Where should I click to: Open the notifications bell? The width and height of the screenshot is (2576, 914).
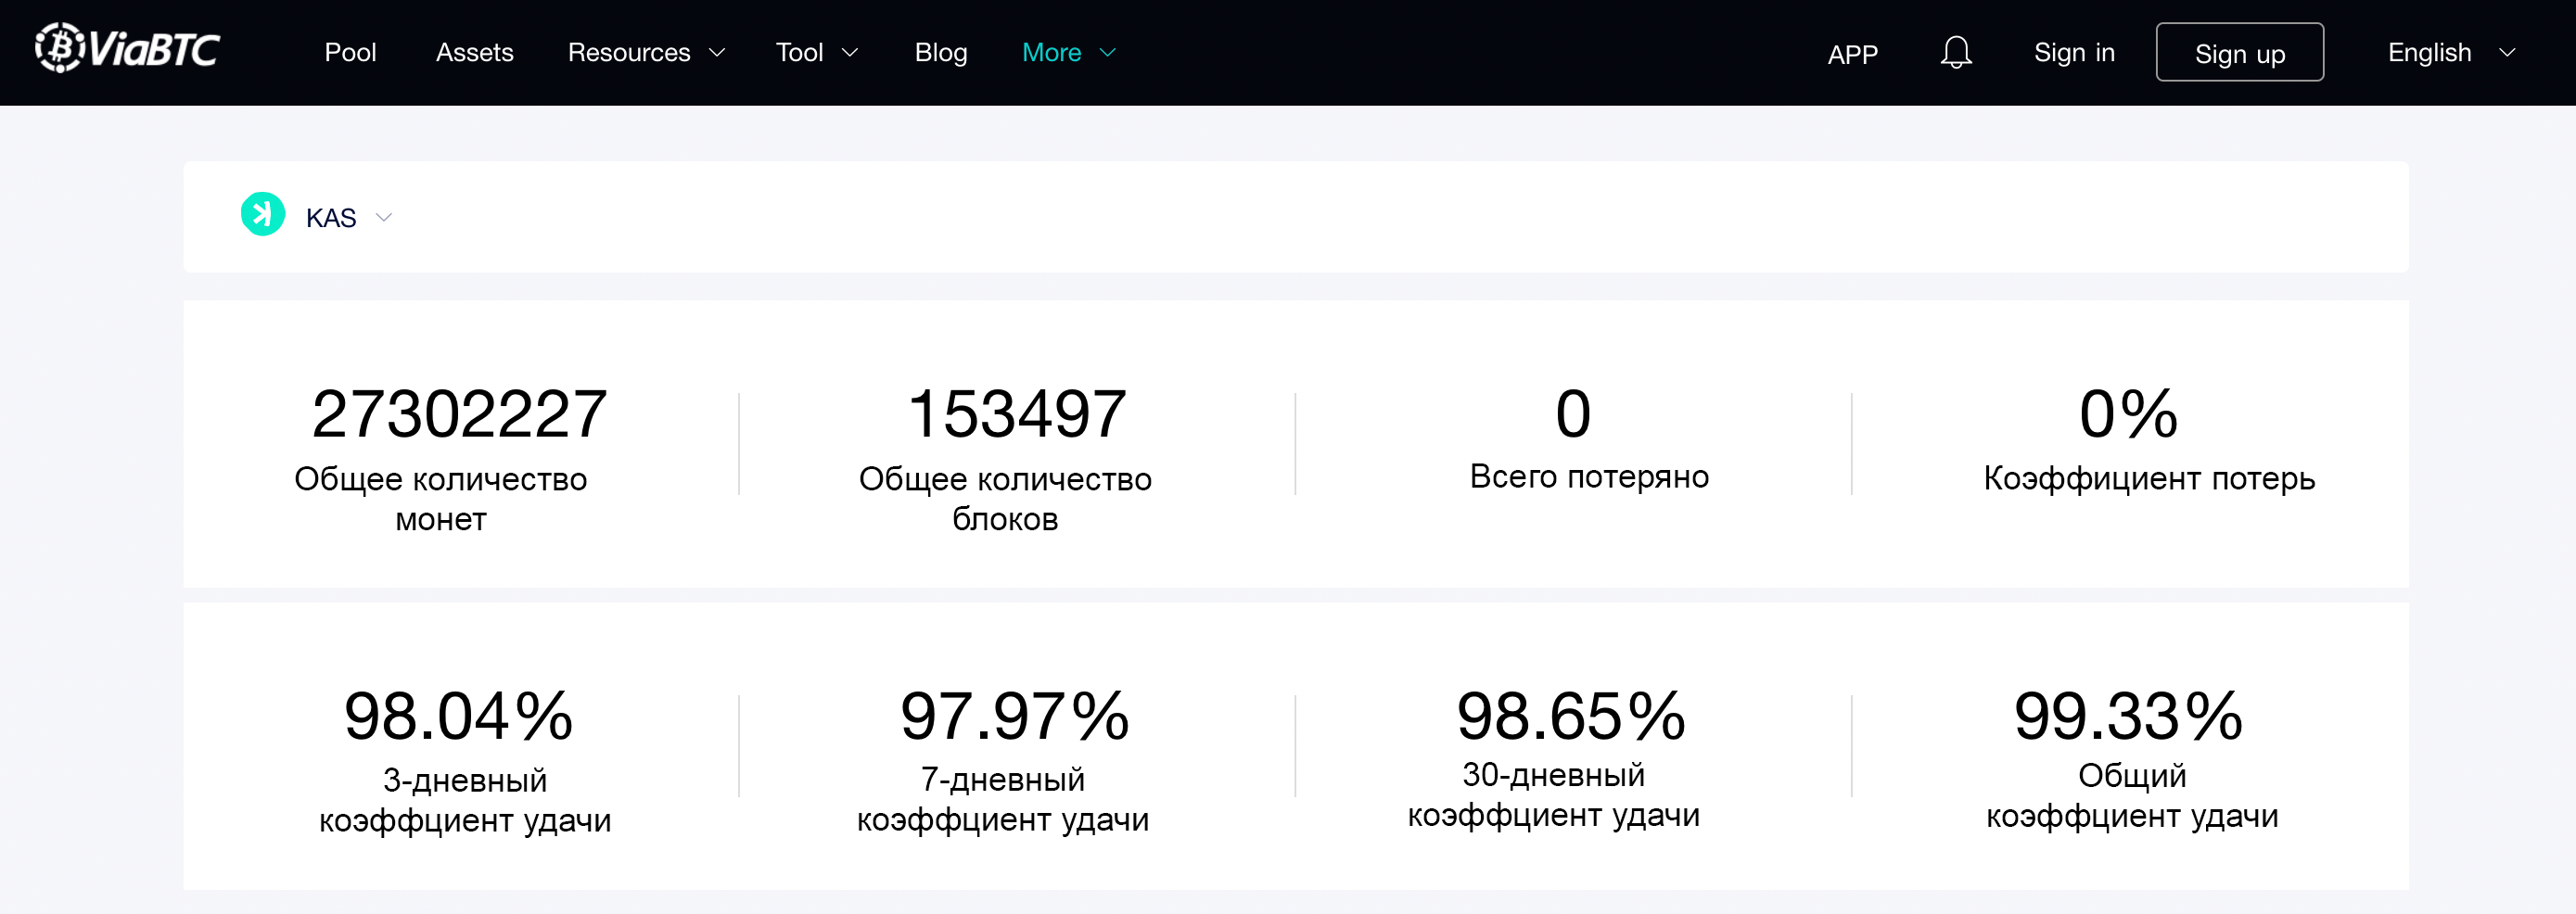pos(1955,52)
